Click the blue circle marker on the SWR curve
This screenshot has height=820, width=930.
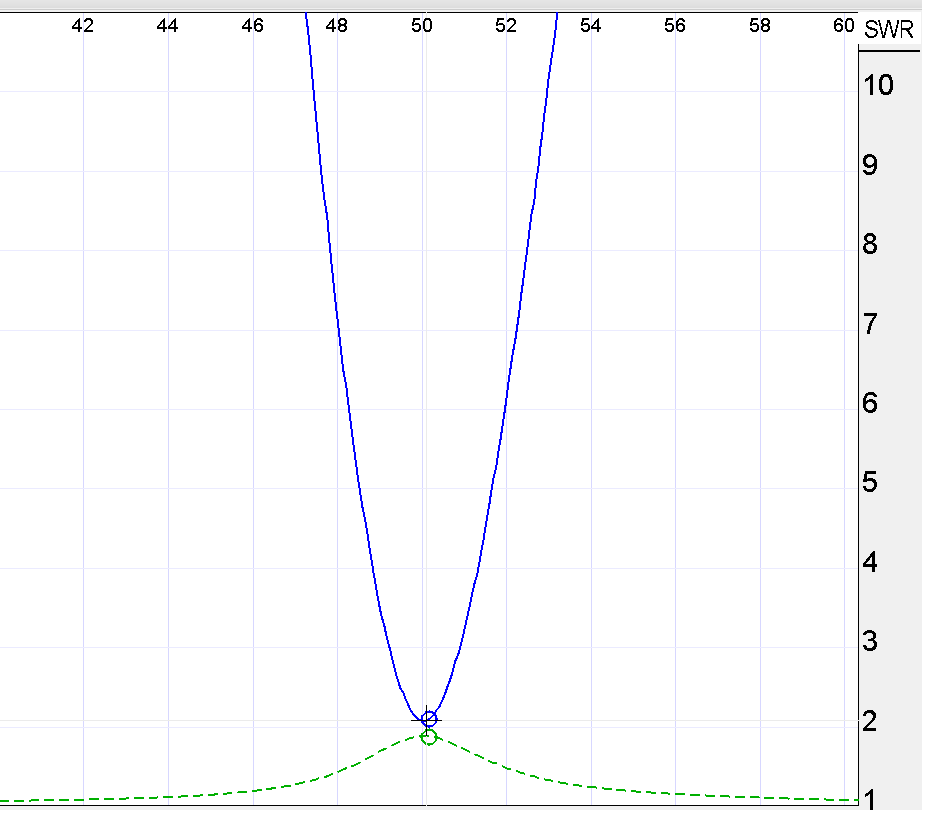coord(429,718)
